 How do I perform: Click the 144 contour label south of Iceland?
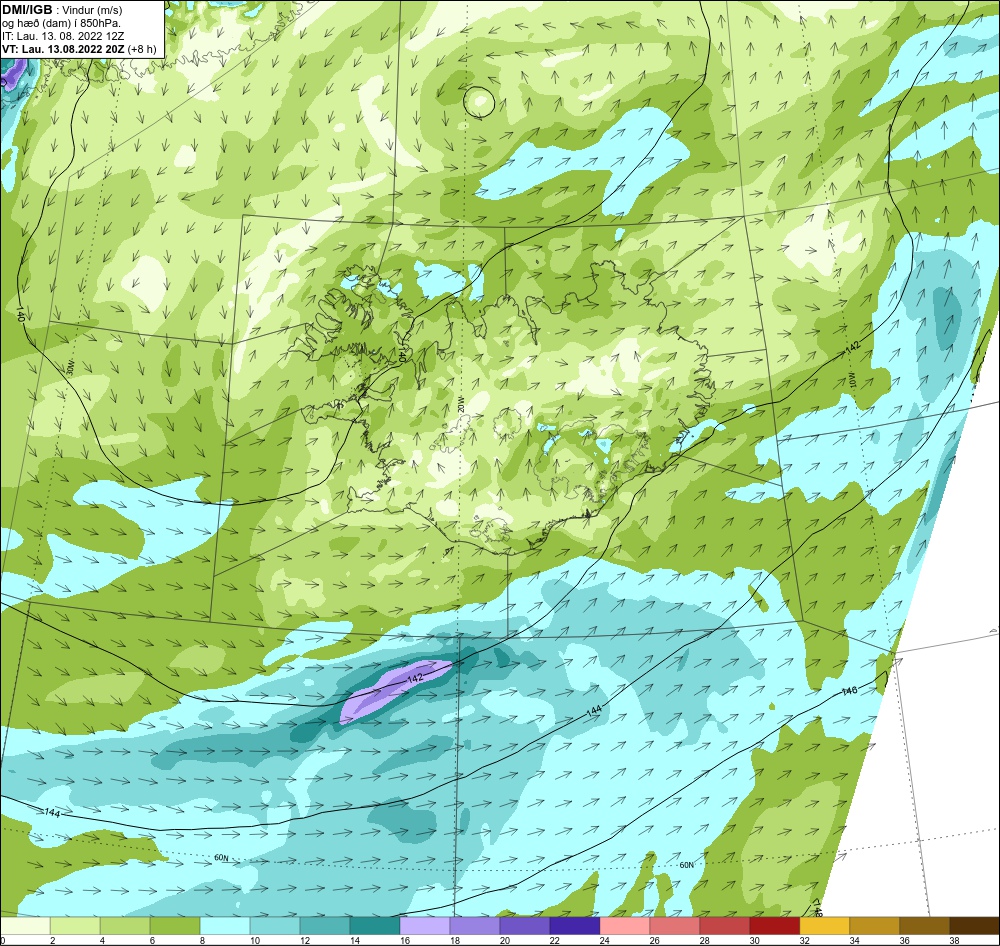(x=594, y=710)
